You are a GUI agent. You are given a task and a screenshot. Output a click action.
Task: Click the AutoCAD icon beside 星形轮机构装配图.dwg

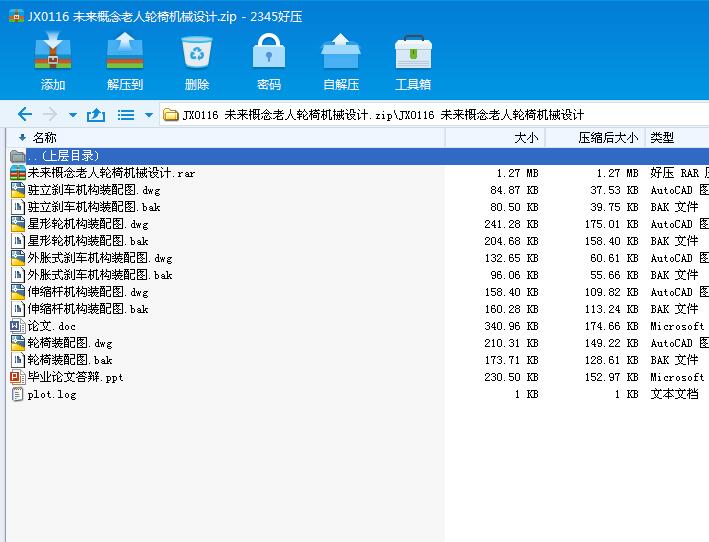click(x=18, y=224)
